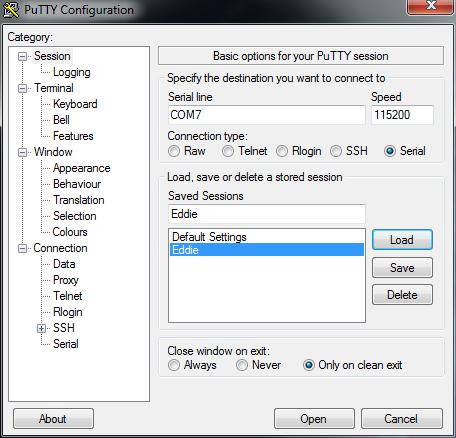Click the About button
Viewport: 456px width, 438px height.
click(x=53, y=419)
